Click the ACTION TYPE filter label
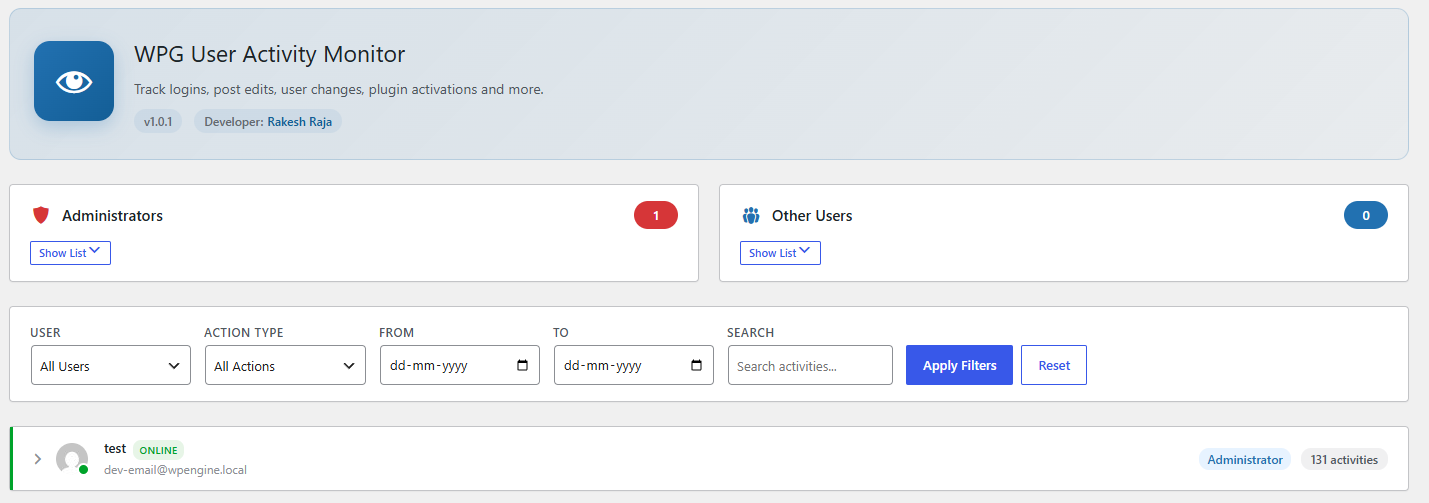Image resolution: width=1429 pixels, height=503 pixels. point(244,332)
